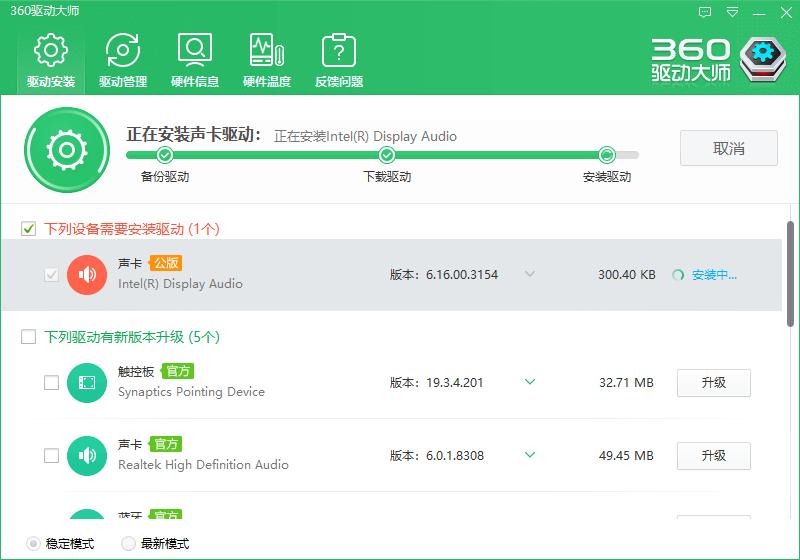Open the 硬件温度 thermometer icon

tap(267, 50)
